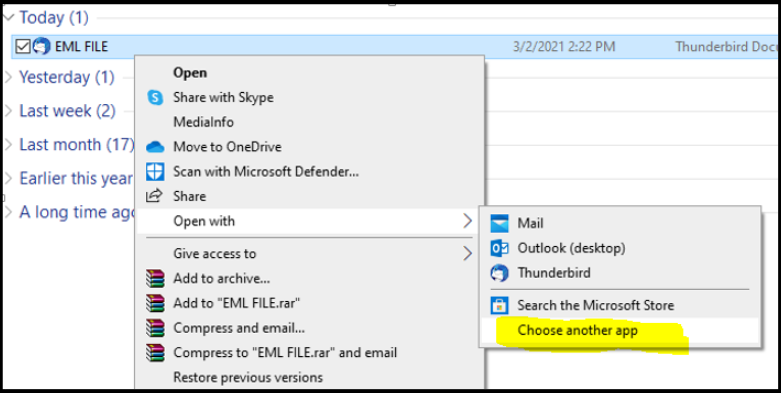Expand the Last week group
This screenshot has height=393, width=781.
coord(8,111)
